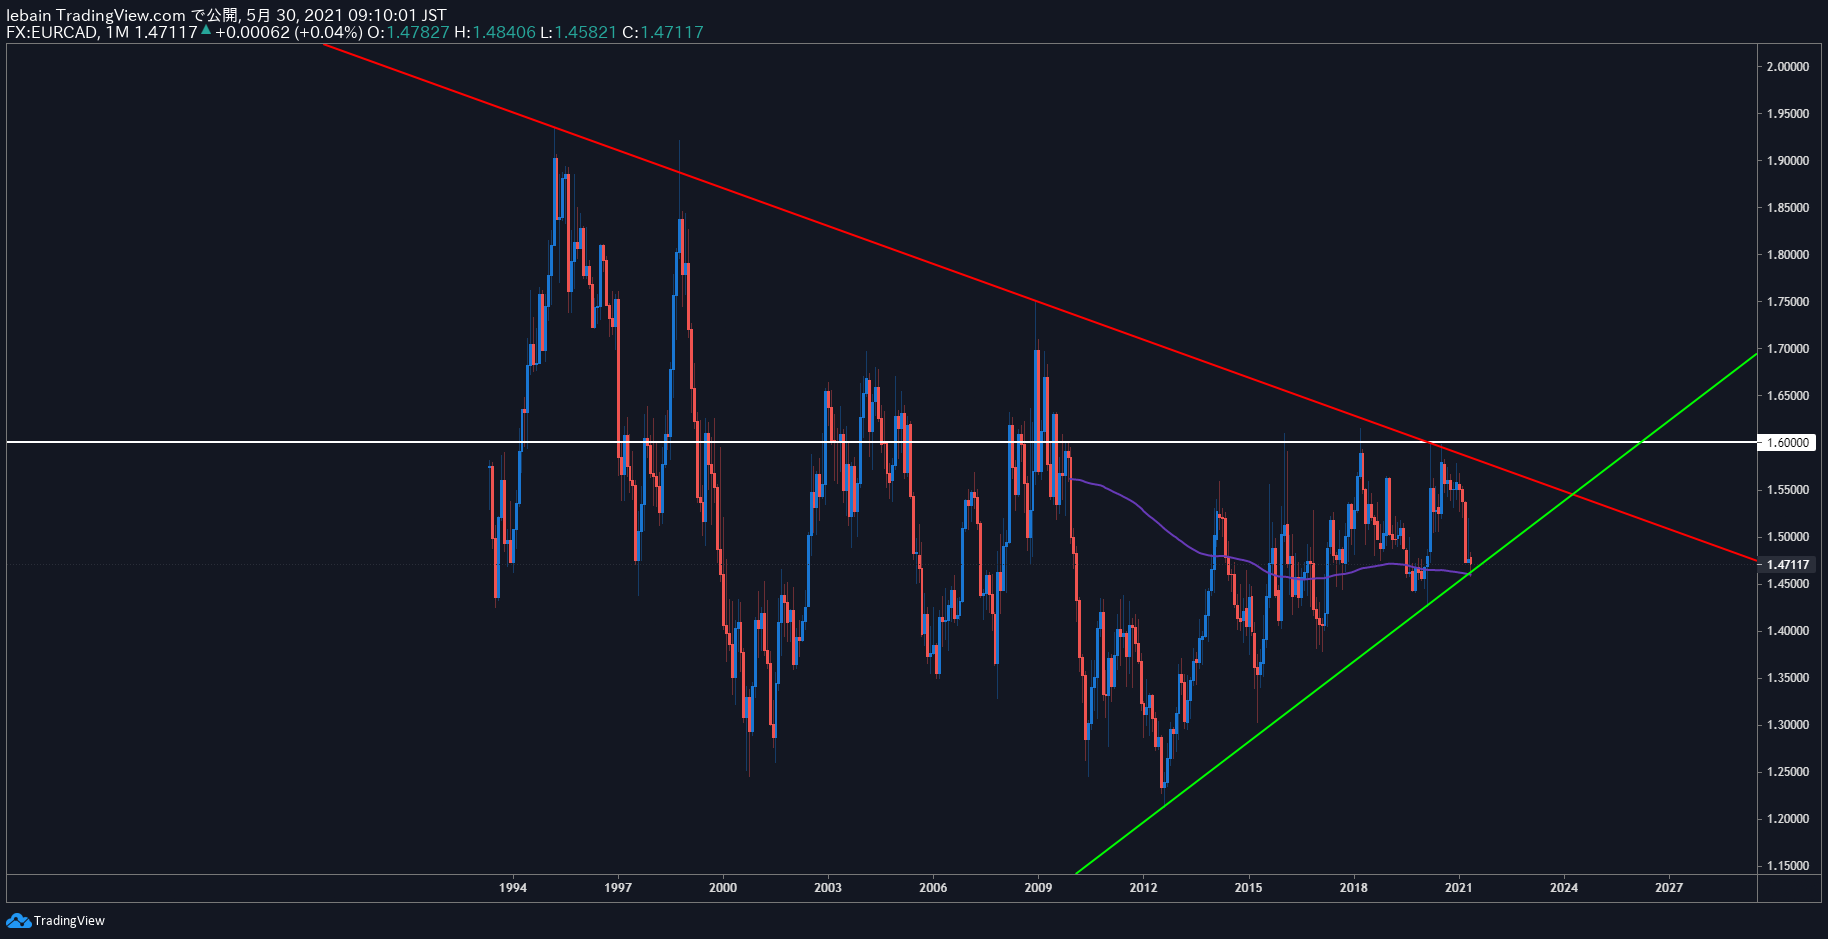Viewport: 1828px width, 939px height.
Task: Click the 2018 time axis label
Action: (1353, 888)
